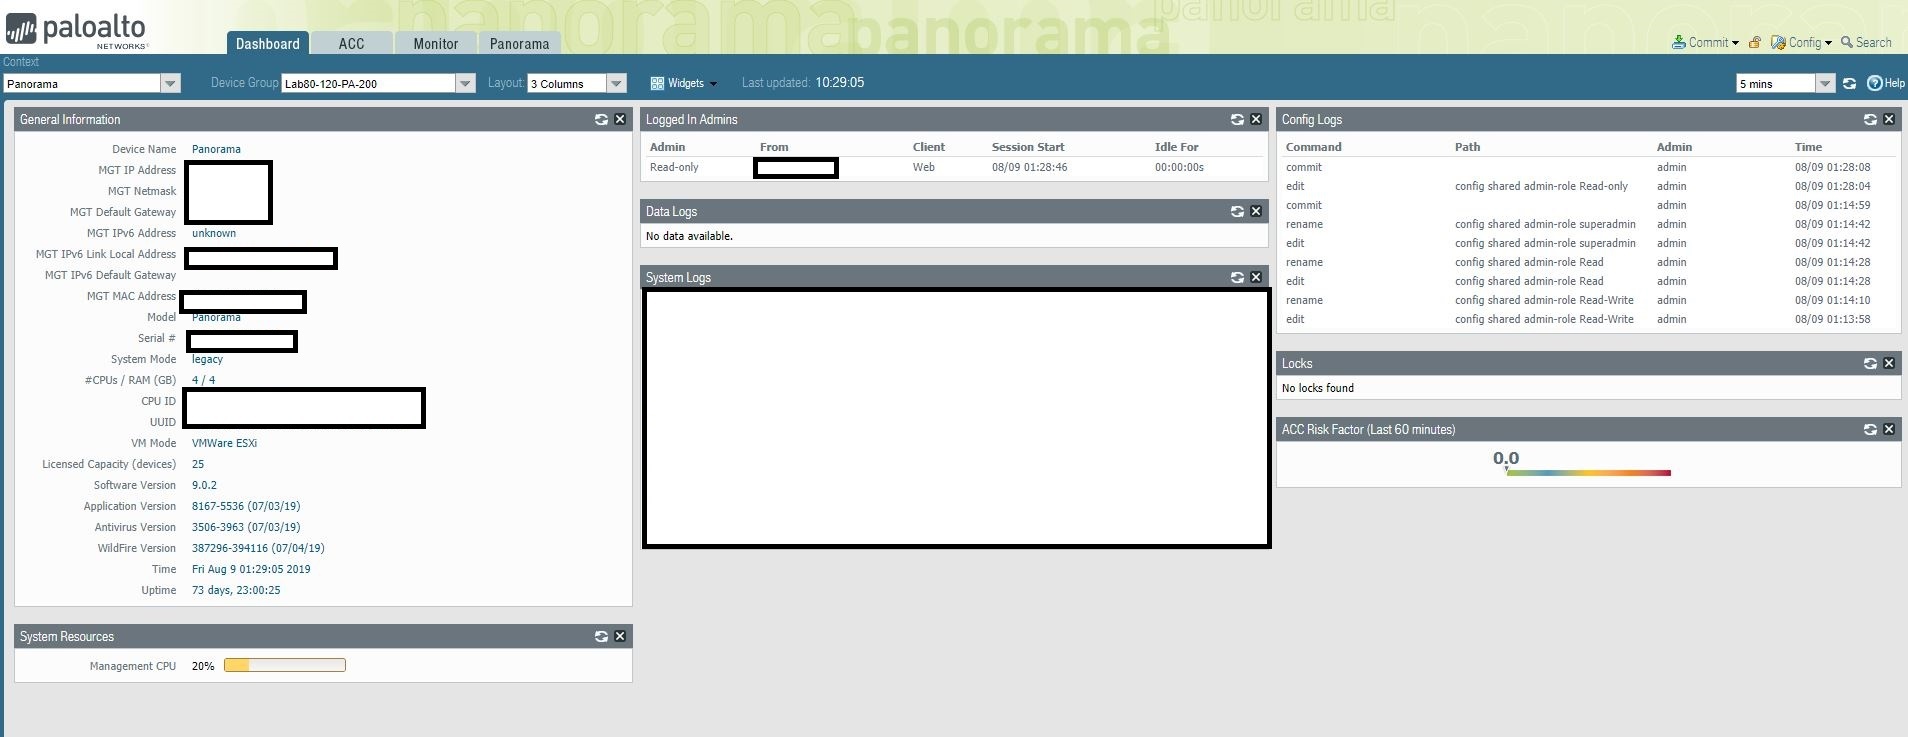Click the VMWare ESXi VM Mode value
Screen dimensions: 1908x737
point(224,443)
